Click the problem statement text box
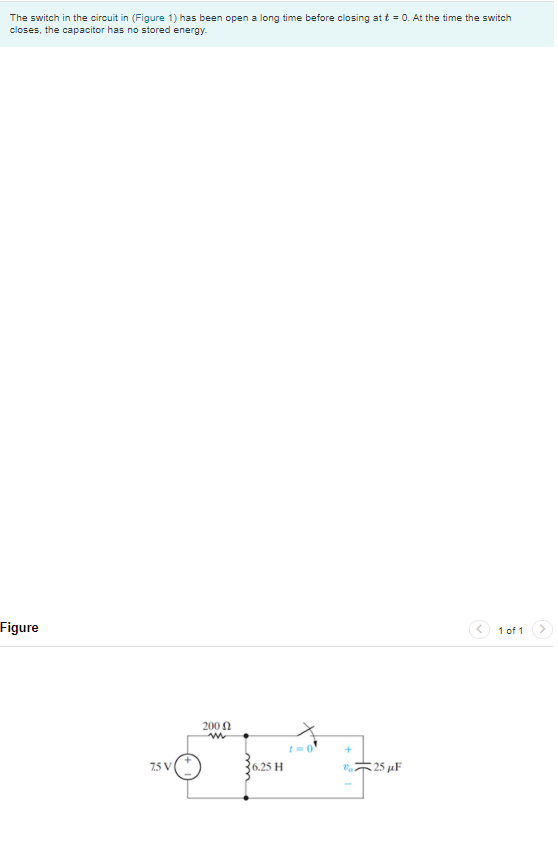Viewport: 558px width, 841px height. click(277, 24)
